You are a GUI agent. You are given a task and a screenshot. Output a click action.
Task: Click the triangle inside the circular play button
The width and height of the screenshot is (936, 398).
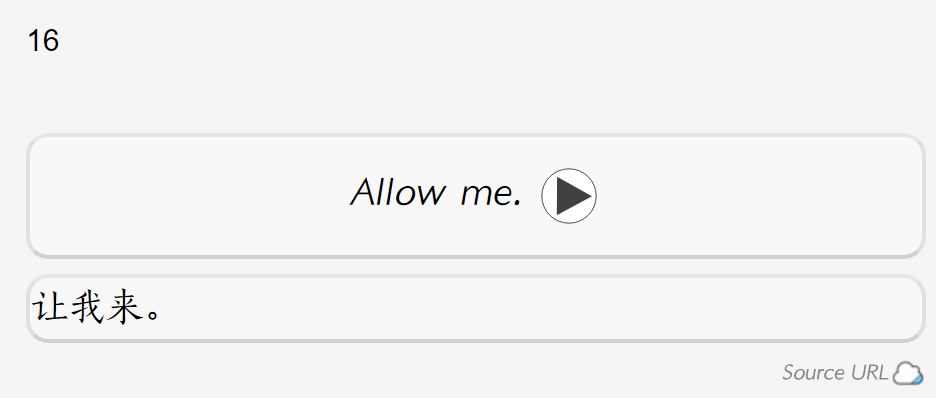(x=572, y=196)
